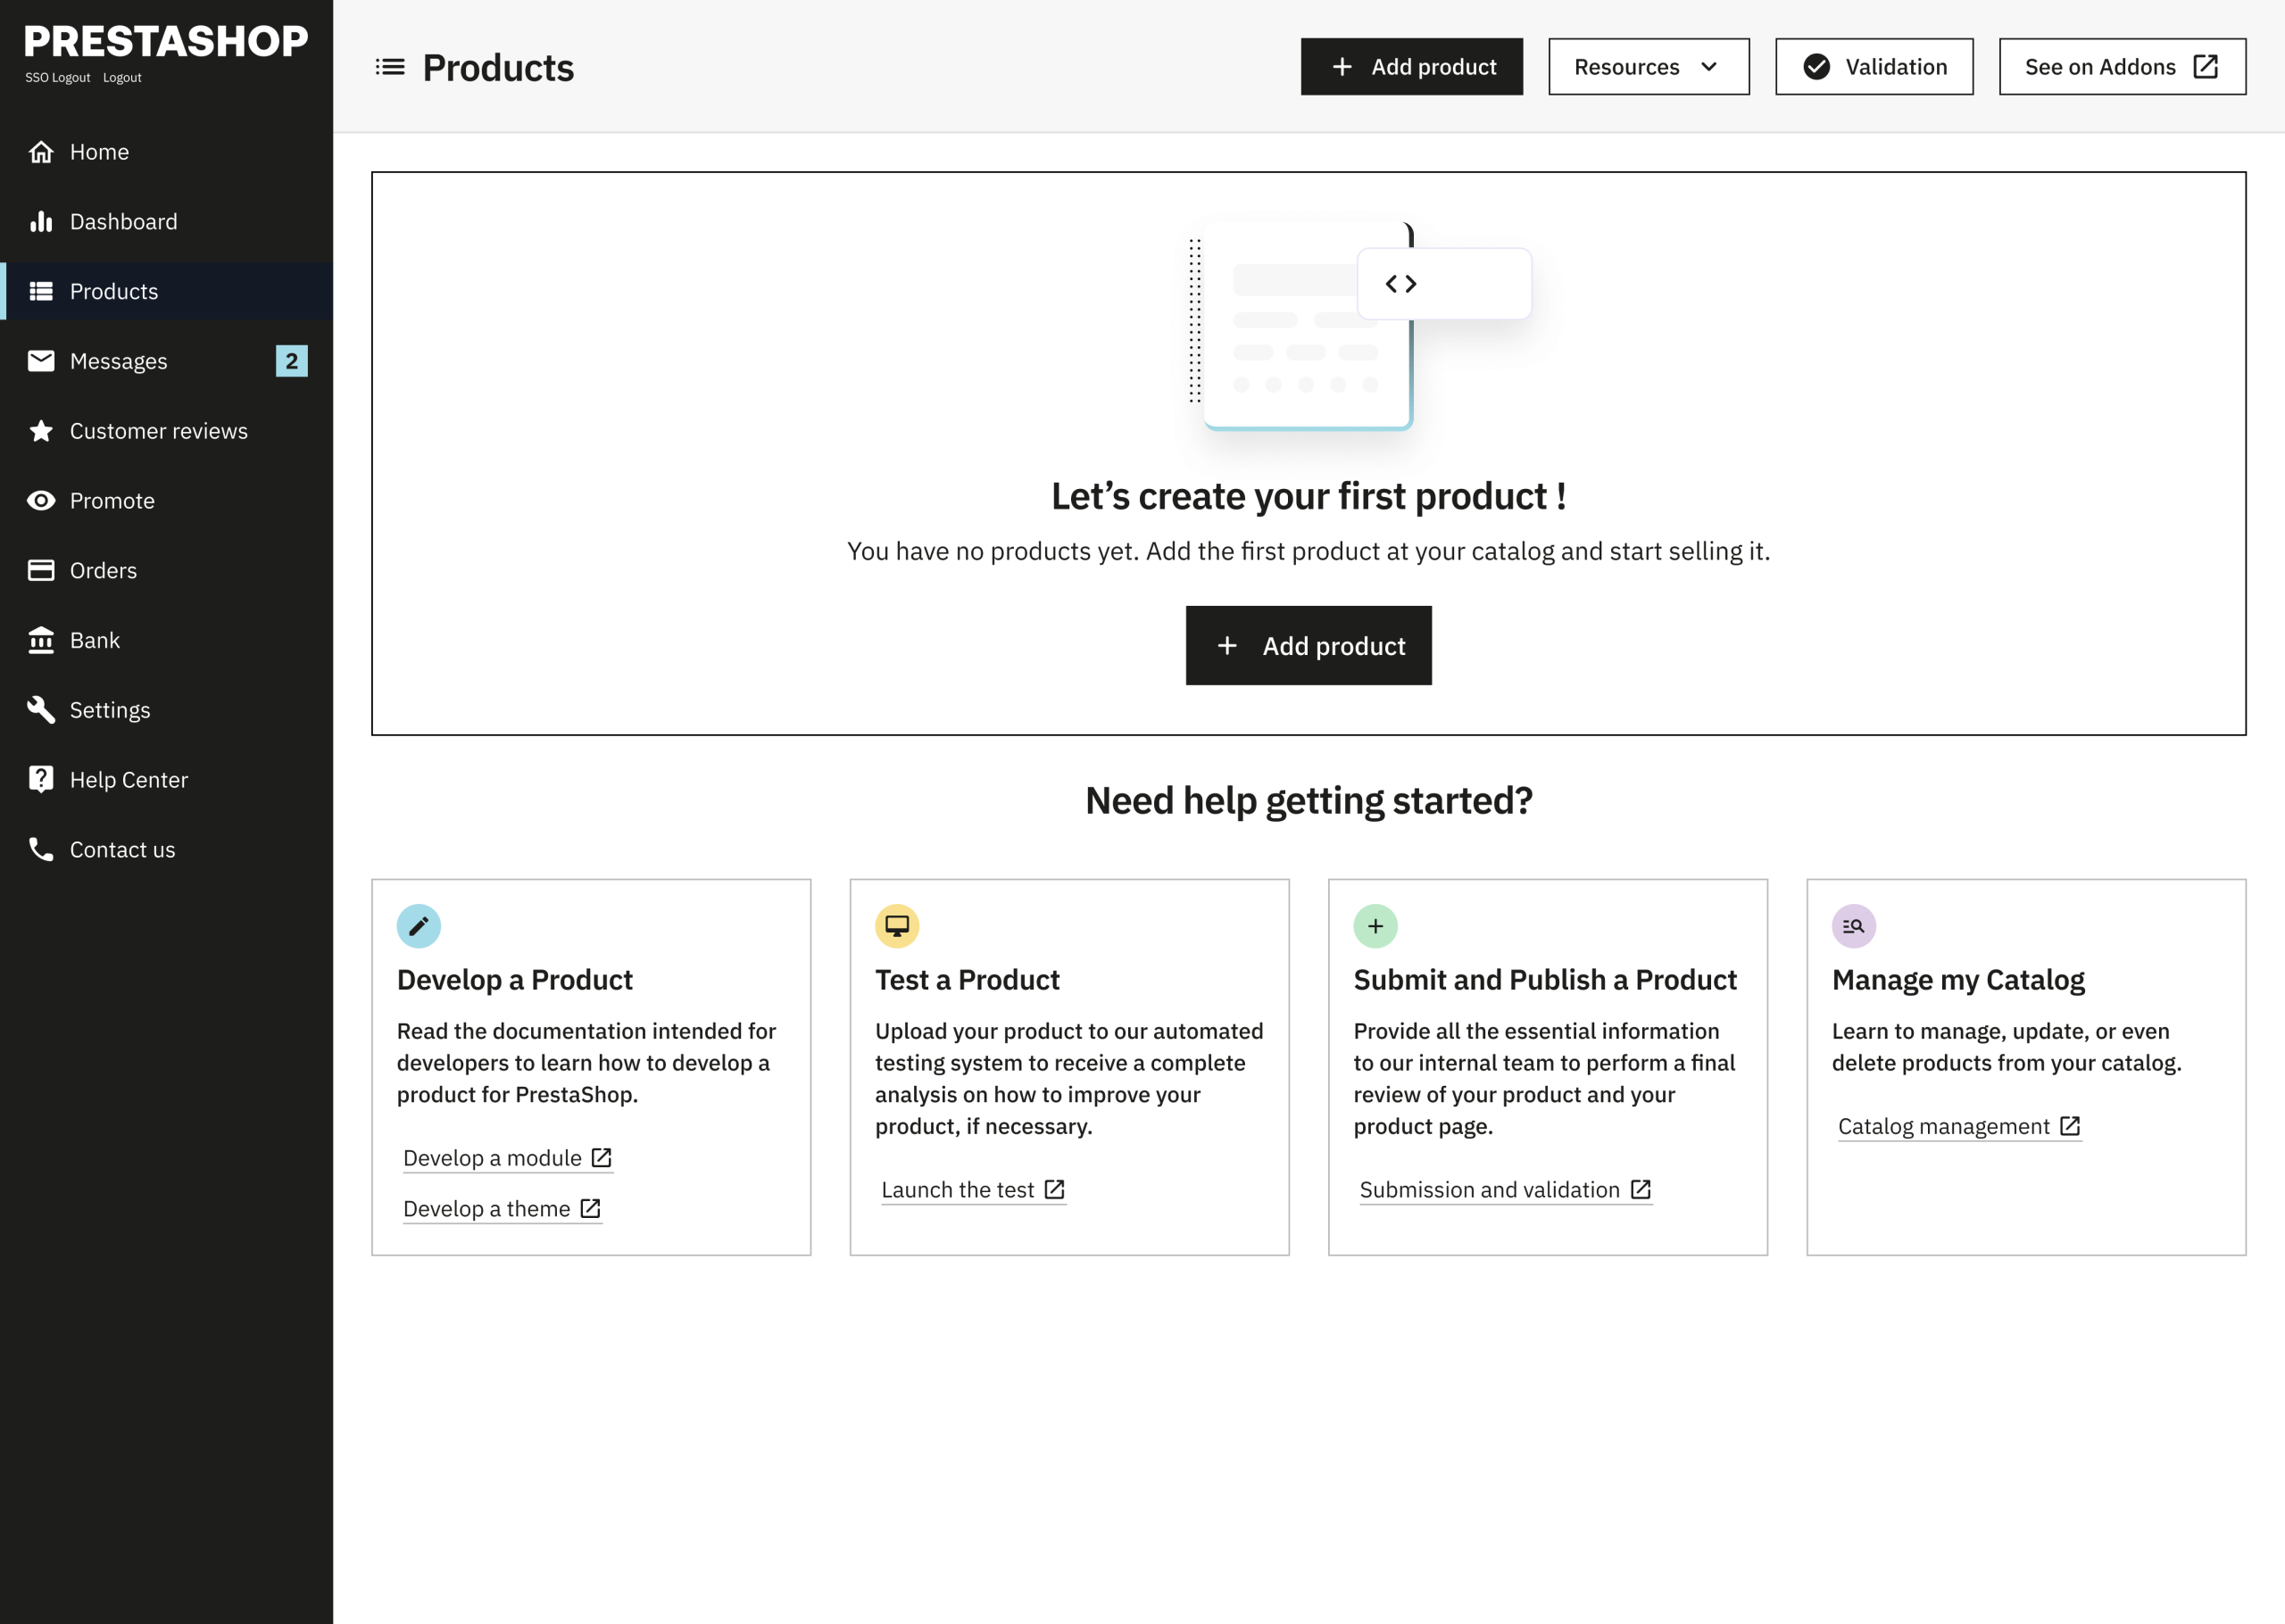Click the blue pencil Develop a Product icon
The image size is (2285, 1624).
[x=418, y=926]
